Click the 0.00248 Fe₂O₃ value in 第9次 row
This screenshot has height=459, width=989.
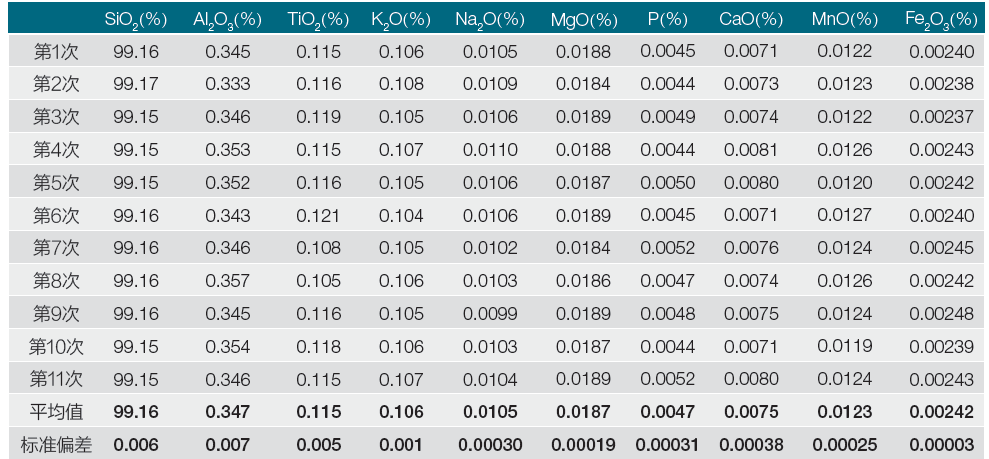941,314
